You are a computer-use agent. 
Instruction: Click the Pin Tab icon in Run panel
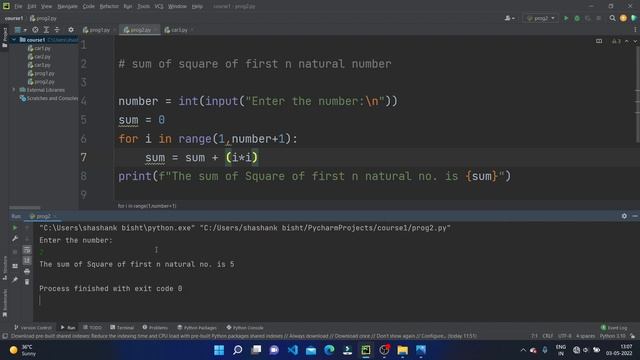point(15,280)
